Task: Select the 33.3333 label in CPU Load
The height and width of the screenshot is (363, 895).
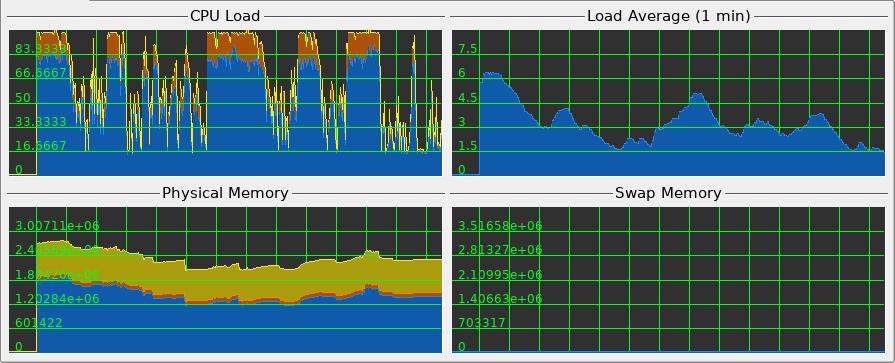Action: (x=41, y=122)
